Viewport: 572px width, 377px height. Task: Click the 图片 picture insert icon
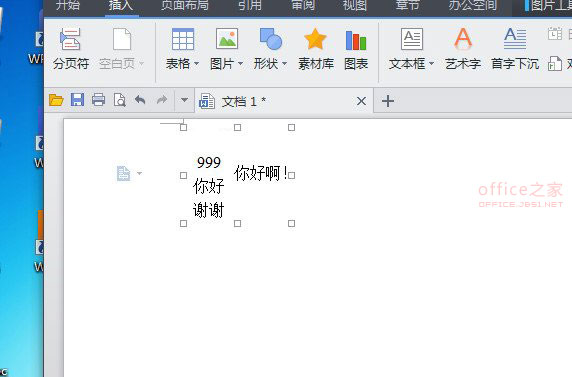pos(227,39)
